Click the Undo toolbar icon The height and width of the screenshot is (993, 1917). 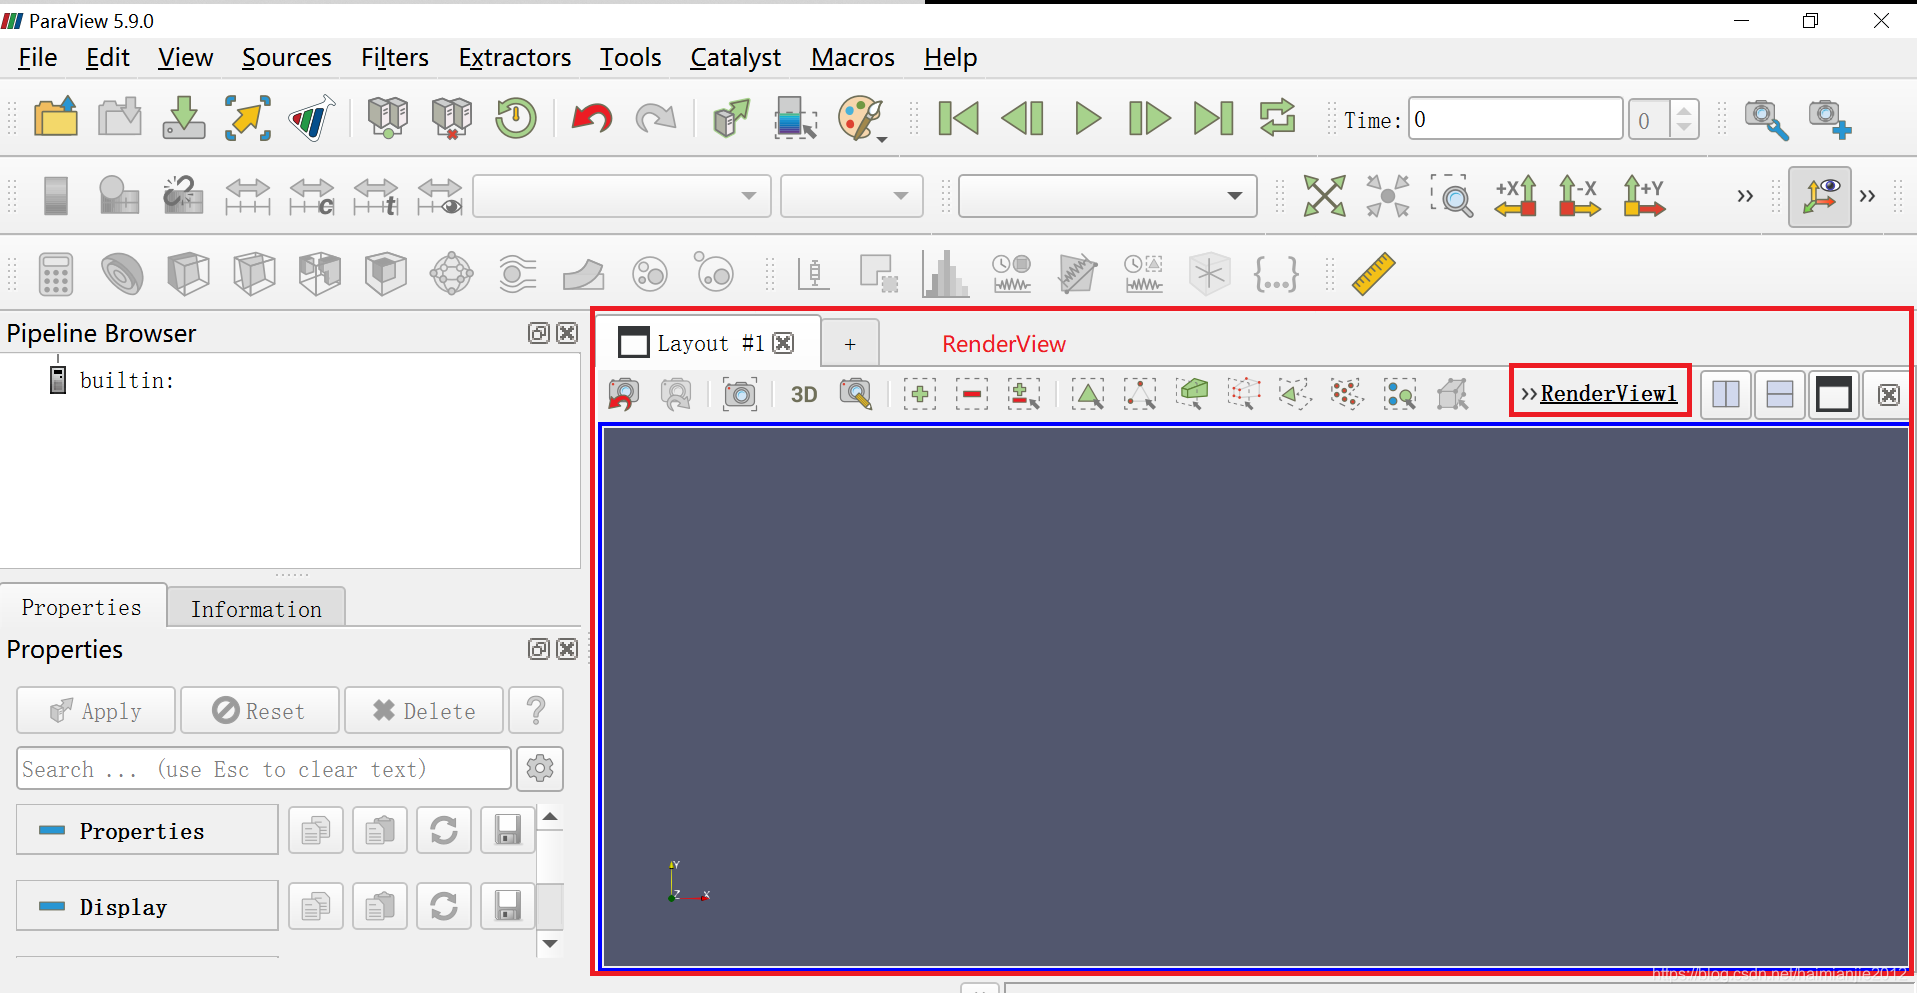pyautogui.click(x=592, y=118)
